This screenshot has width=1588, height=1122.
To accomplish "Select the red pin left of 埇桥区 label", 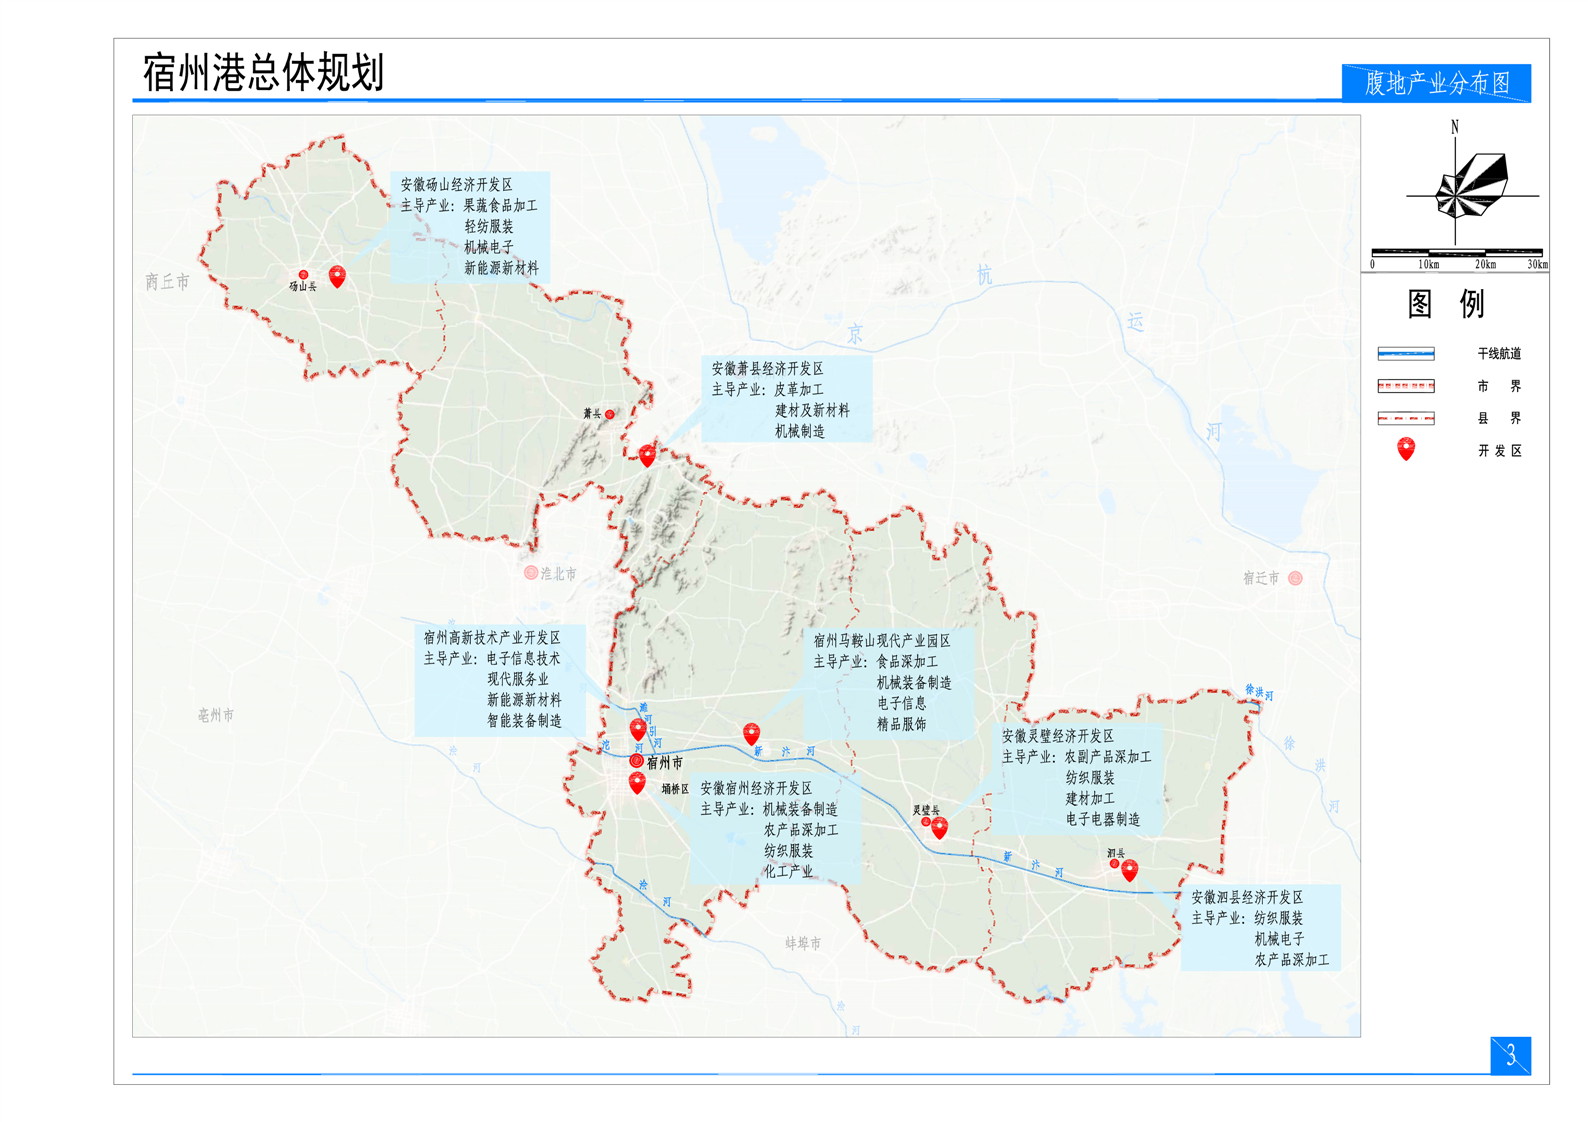I will [637, 783].
